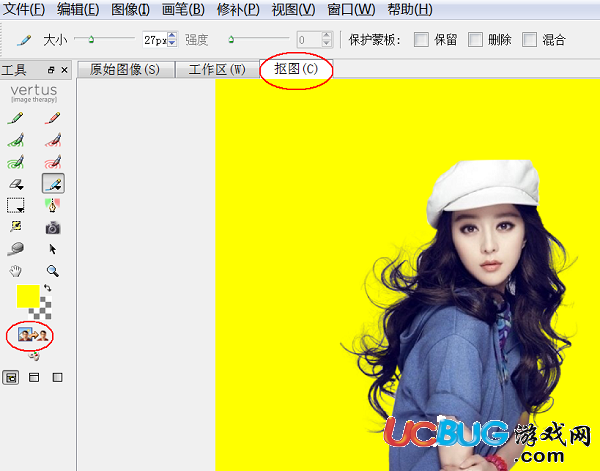Swap foreground and background colors
The width and height of the screenshot is (600, 471).
pos(47,288)
